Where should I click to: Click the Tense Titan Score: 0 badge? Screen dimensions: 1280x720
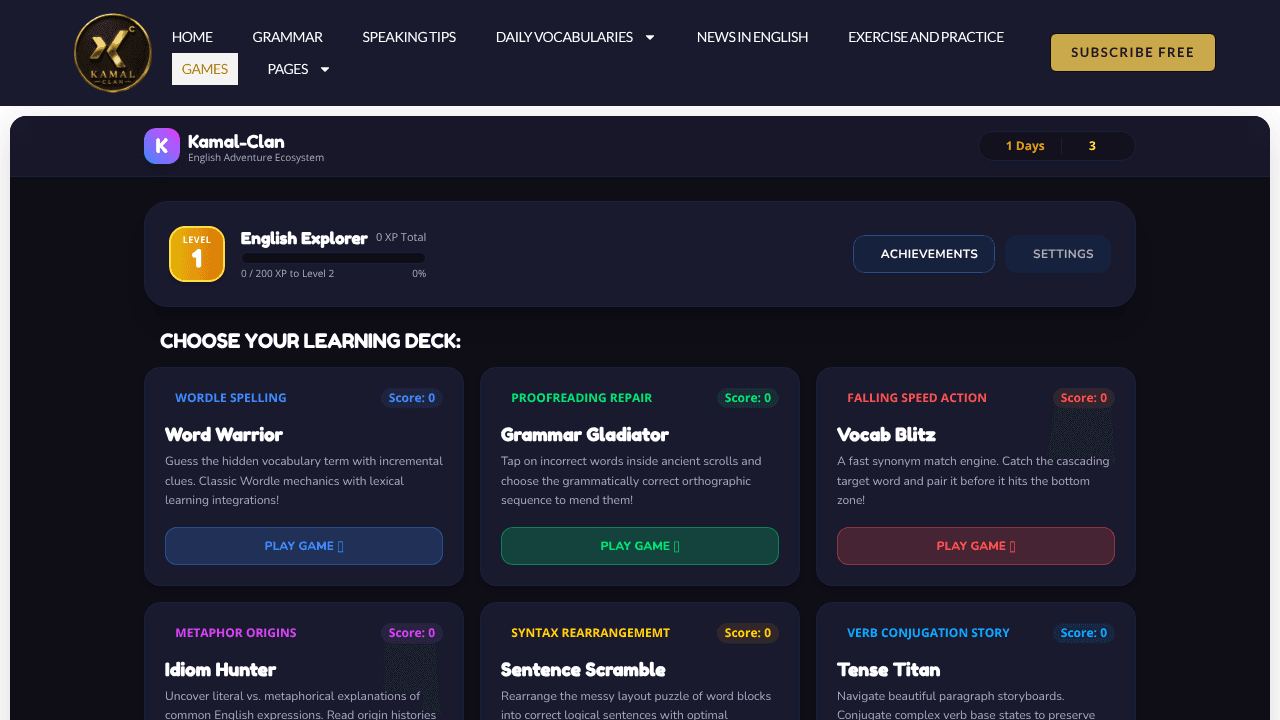click(1084, 633)
